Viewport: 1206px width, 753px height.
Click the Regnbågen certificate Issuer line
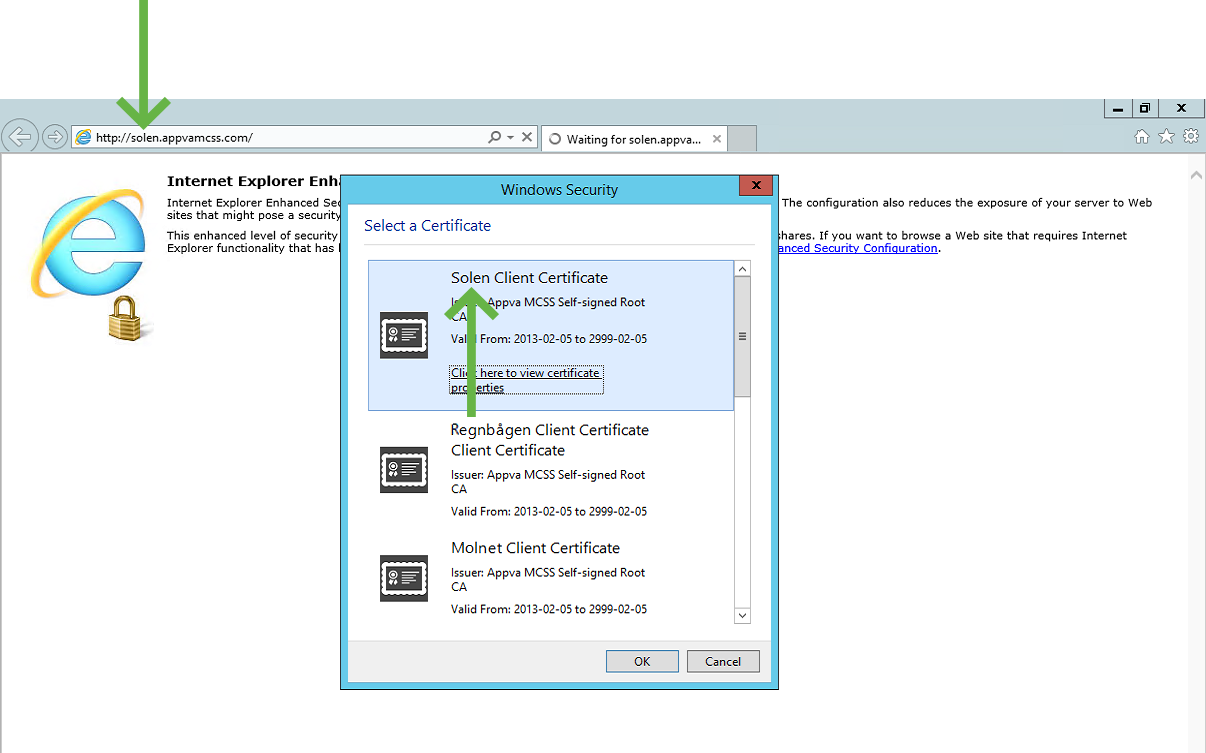click(549, 482)
